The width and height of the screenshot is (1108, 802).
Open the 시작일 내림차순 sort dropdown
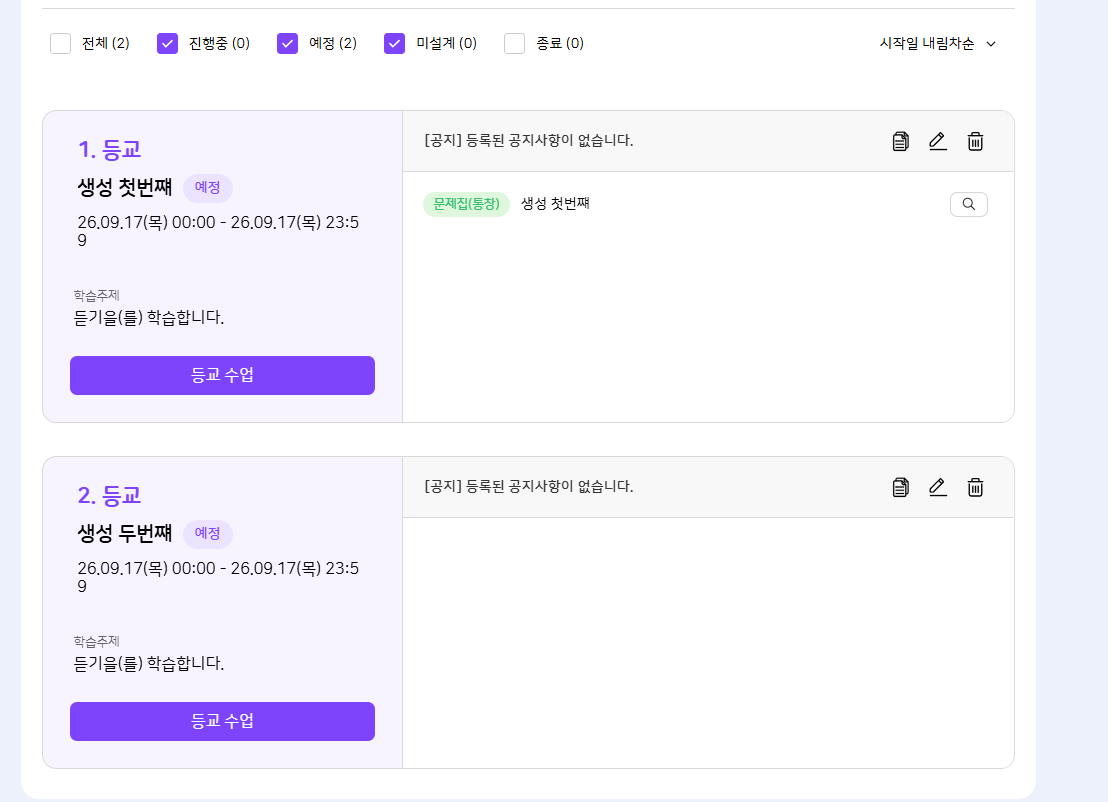click(938, 44)
